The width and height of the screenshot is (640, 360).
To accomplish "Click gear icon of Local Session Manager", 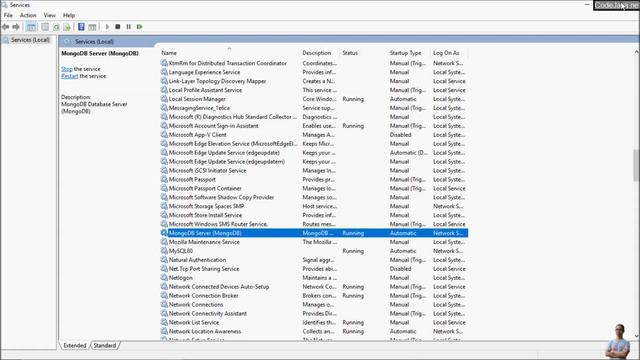I will [164, 99].
